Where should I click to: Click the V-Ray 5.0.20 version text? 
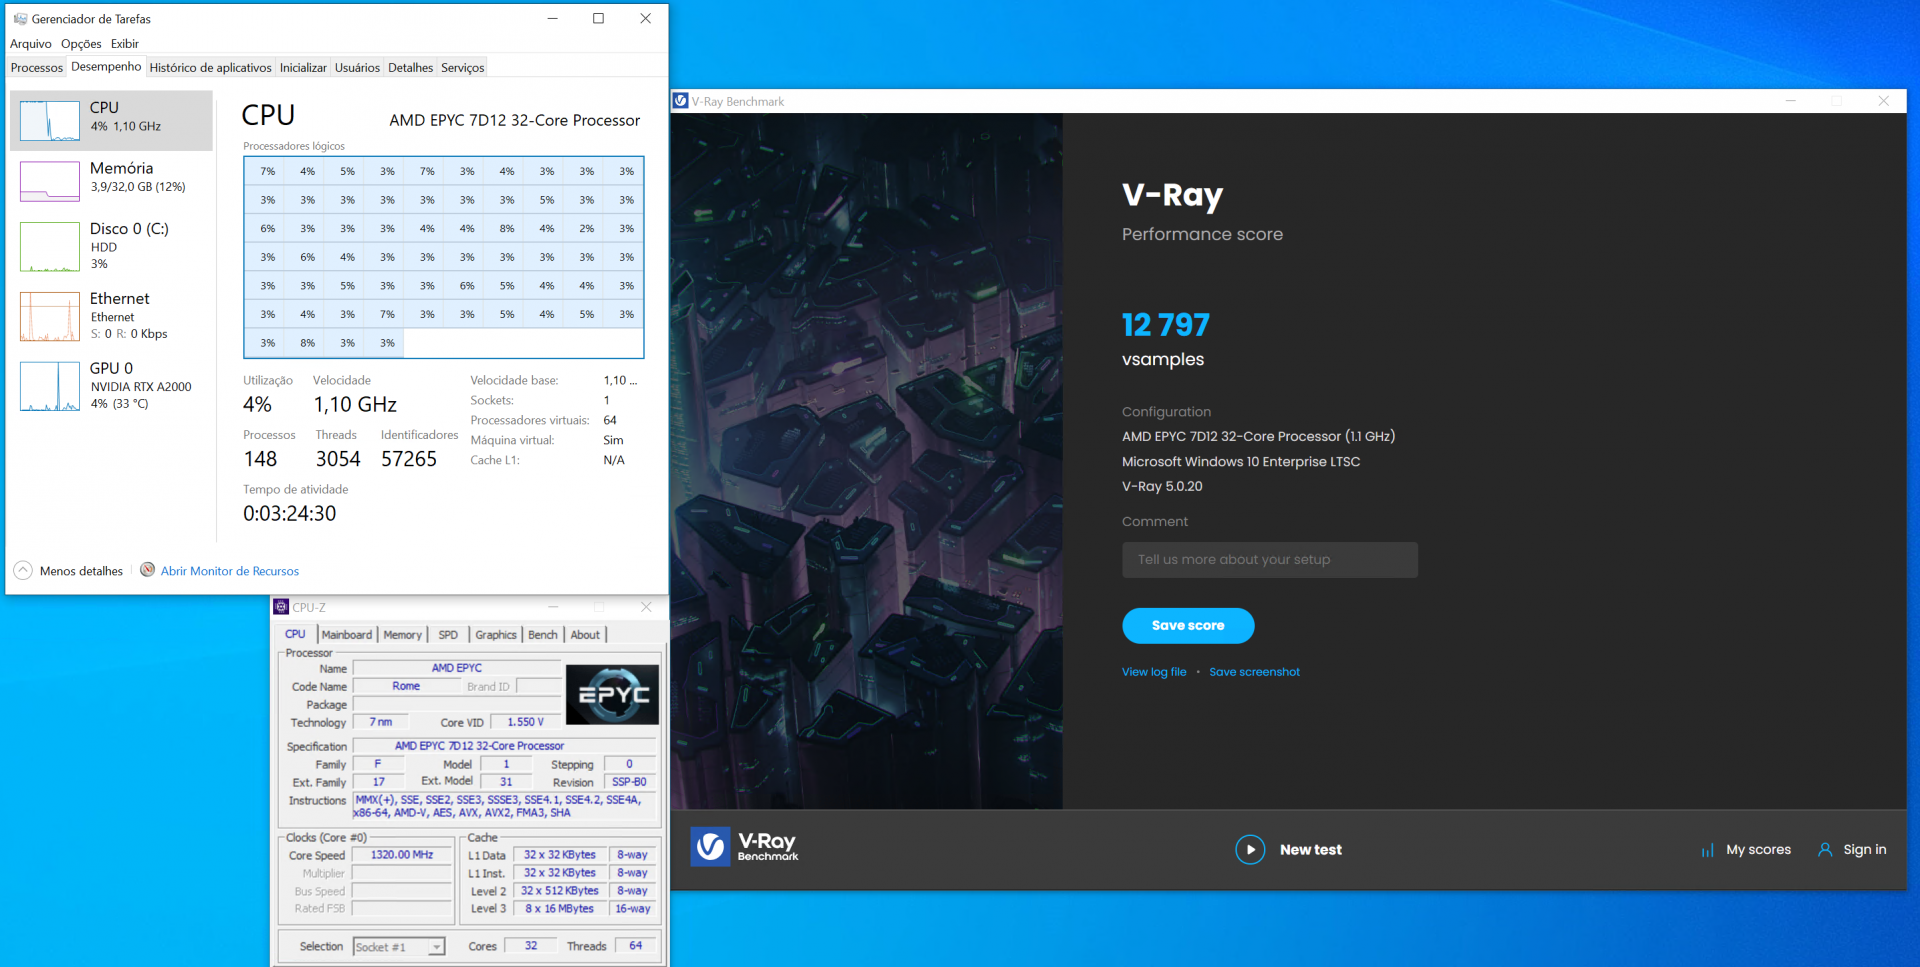pos(1162,487)
